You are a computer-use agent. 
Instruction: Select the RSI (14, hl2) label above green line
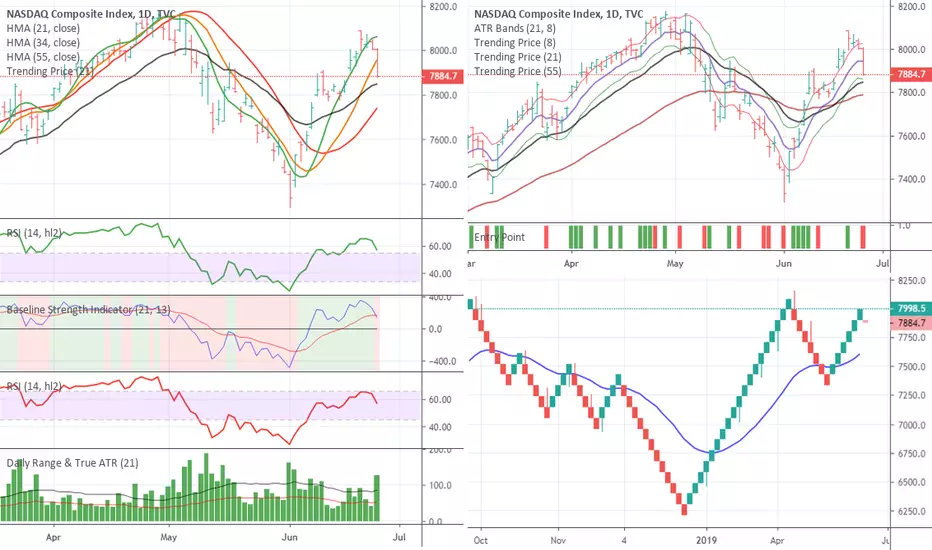pyautogui.click(x=34, y=233)
